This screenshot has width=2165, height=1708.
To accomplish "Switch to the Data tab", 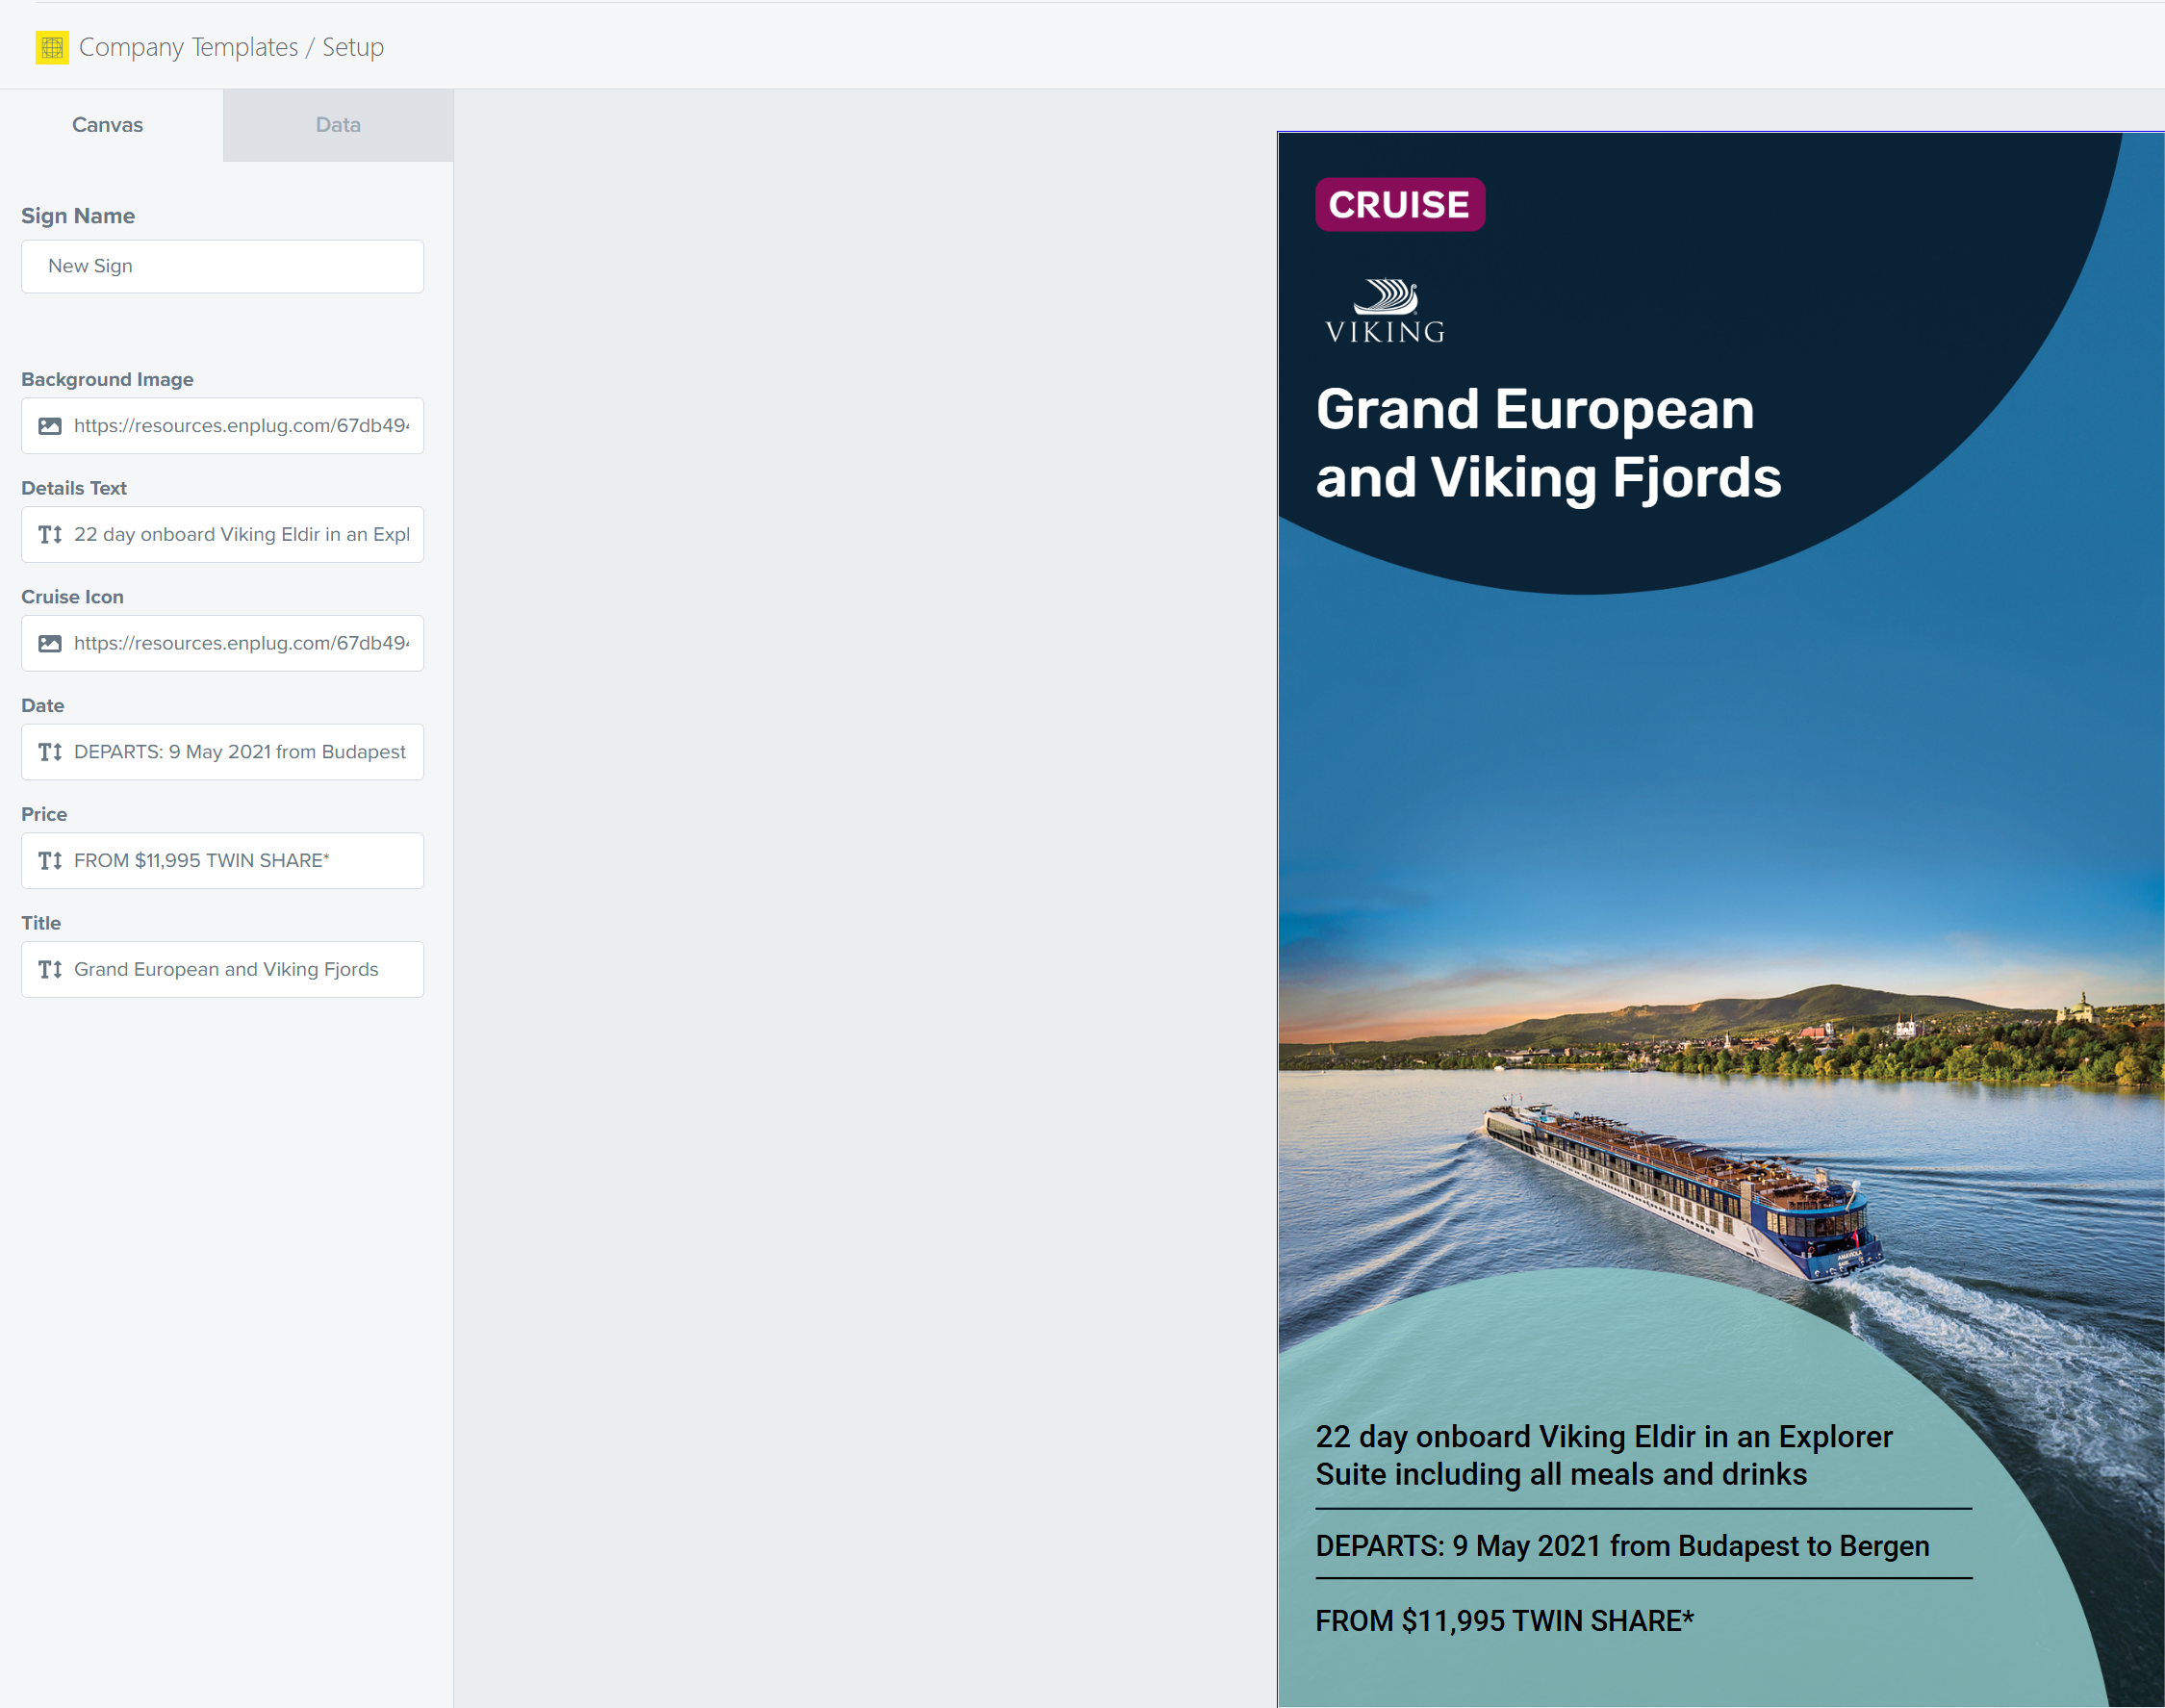I will pos(338,125).
